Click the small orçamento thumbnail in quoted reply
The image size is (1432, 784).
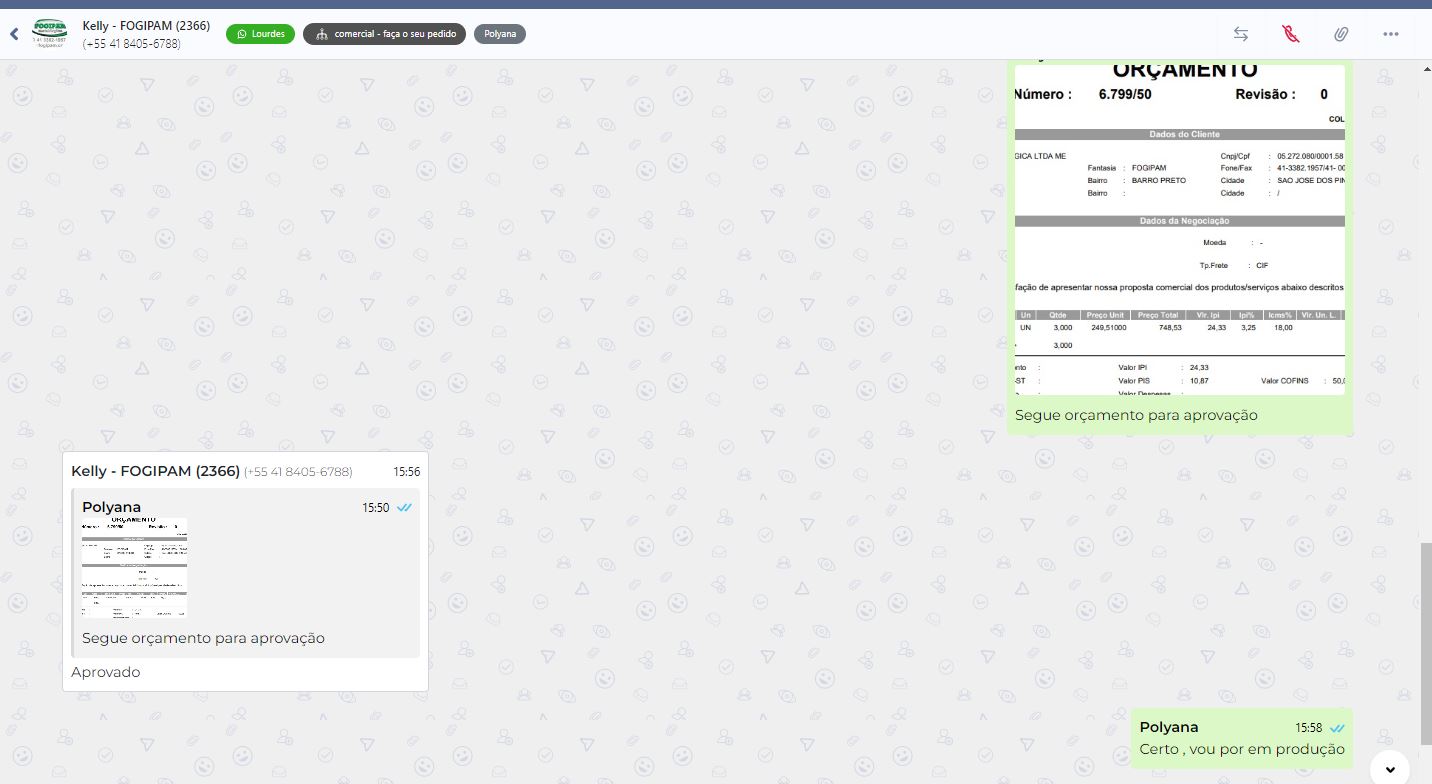tap(134, 567)
